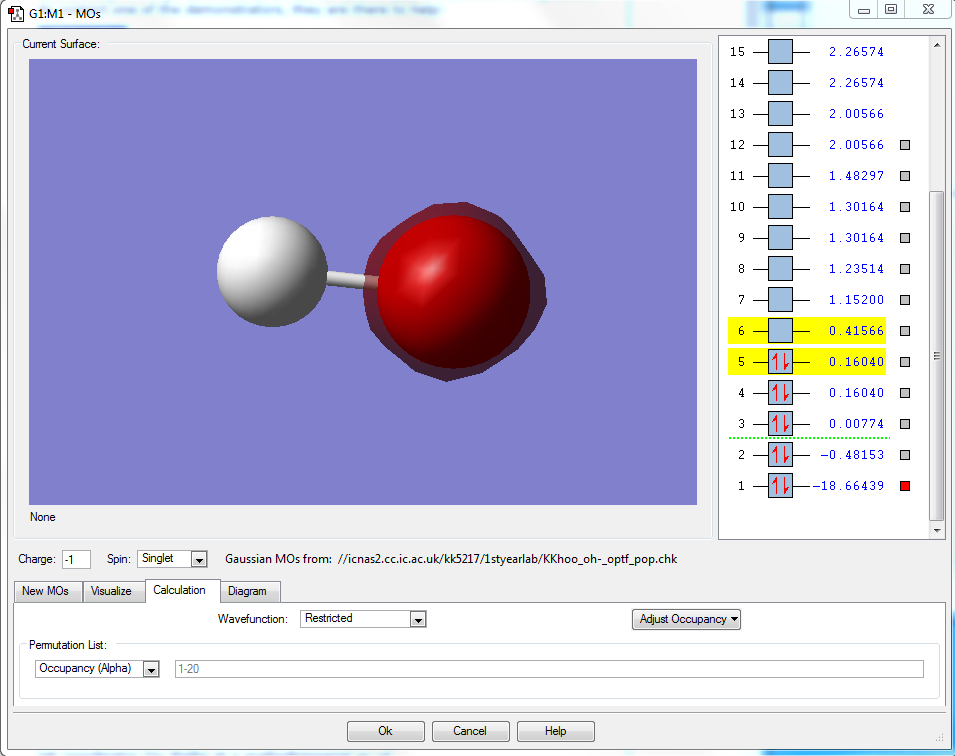
Task: Toggle the red surface marker for MO 1
Action: click(905, 486)
